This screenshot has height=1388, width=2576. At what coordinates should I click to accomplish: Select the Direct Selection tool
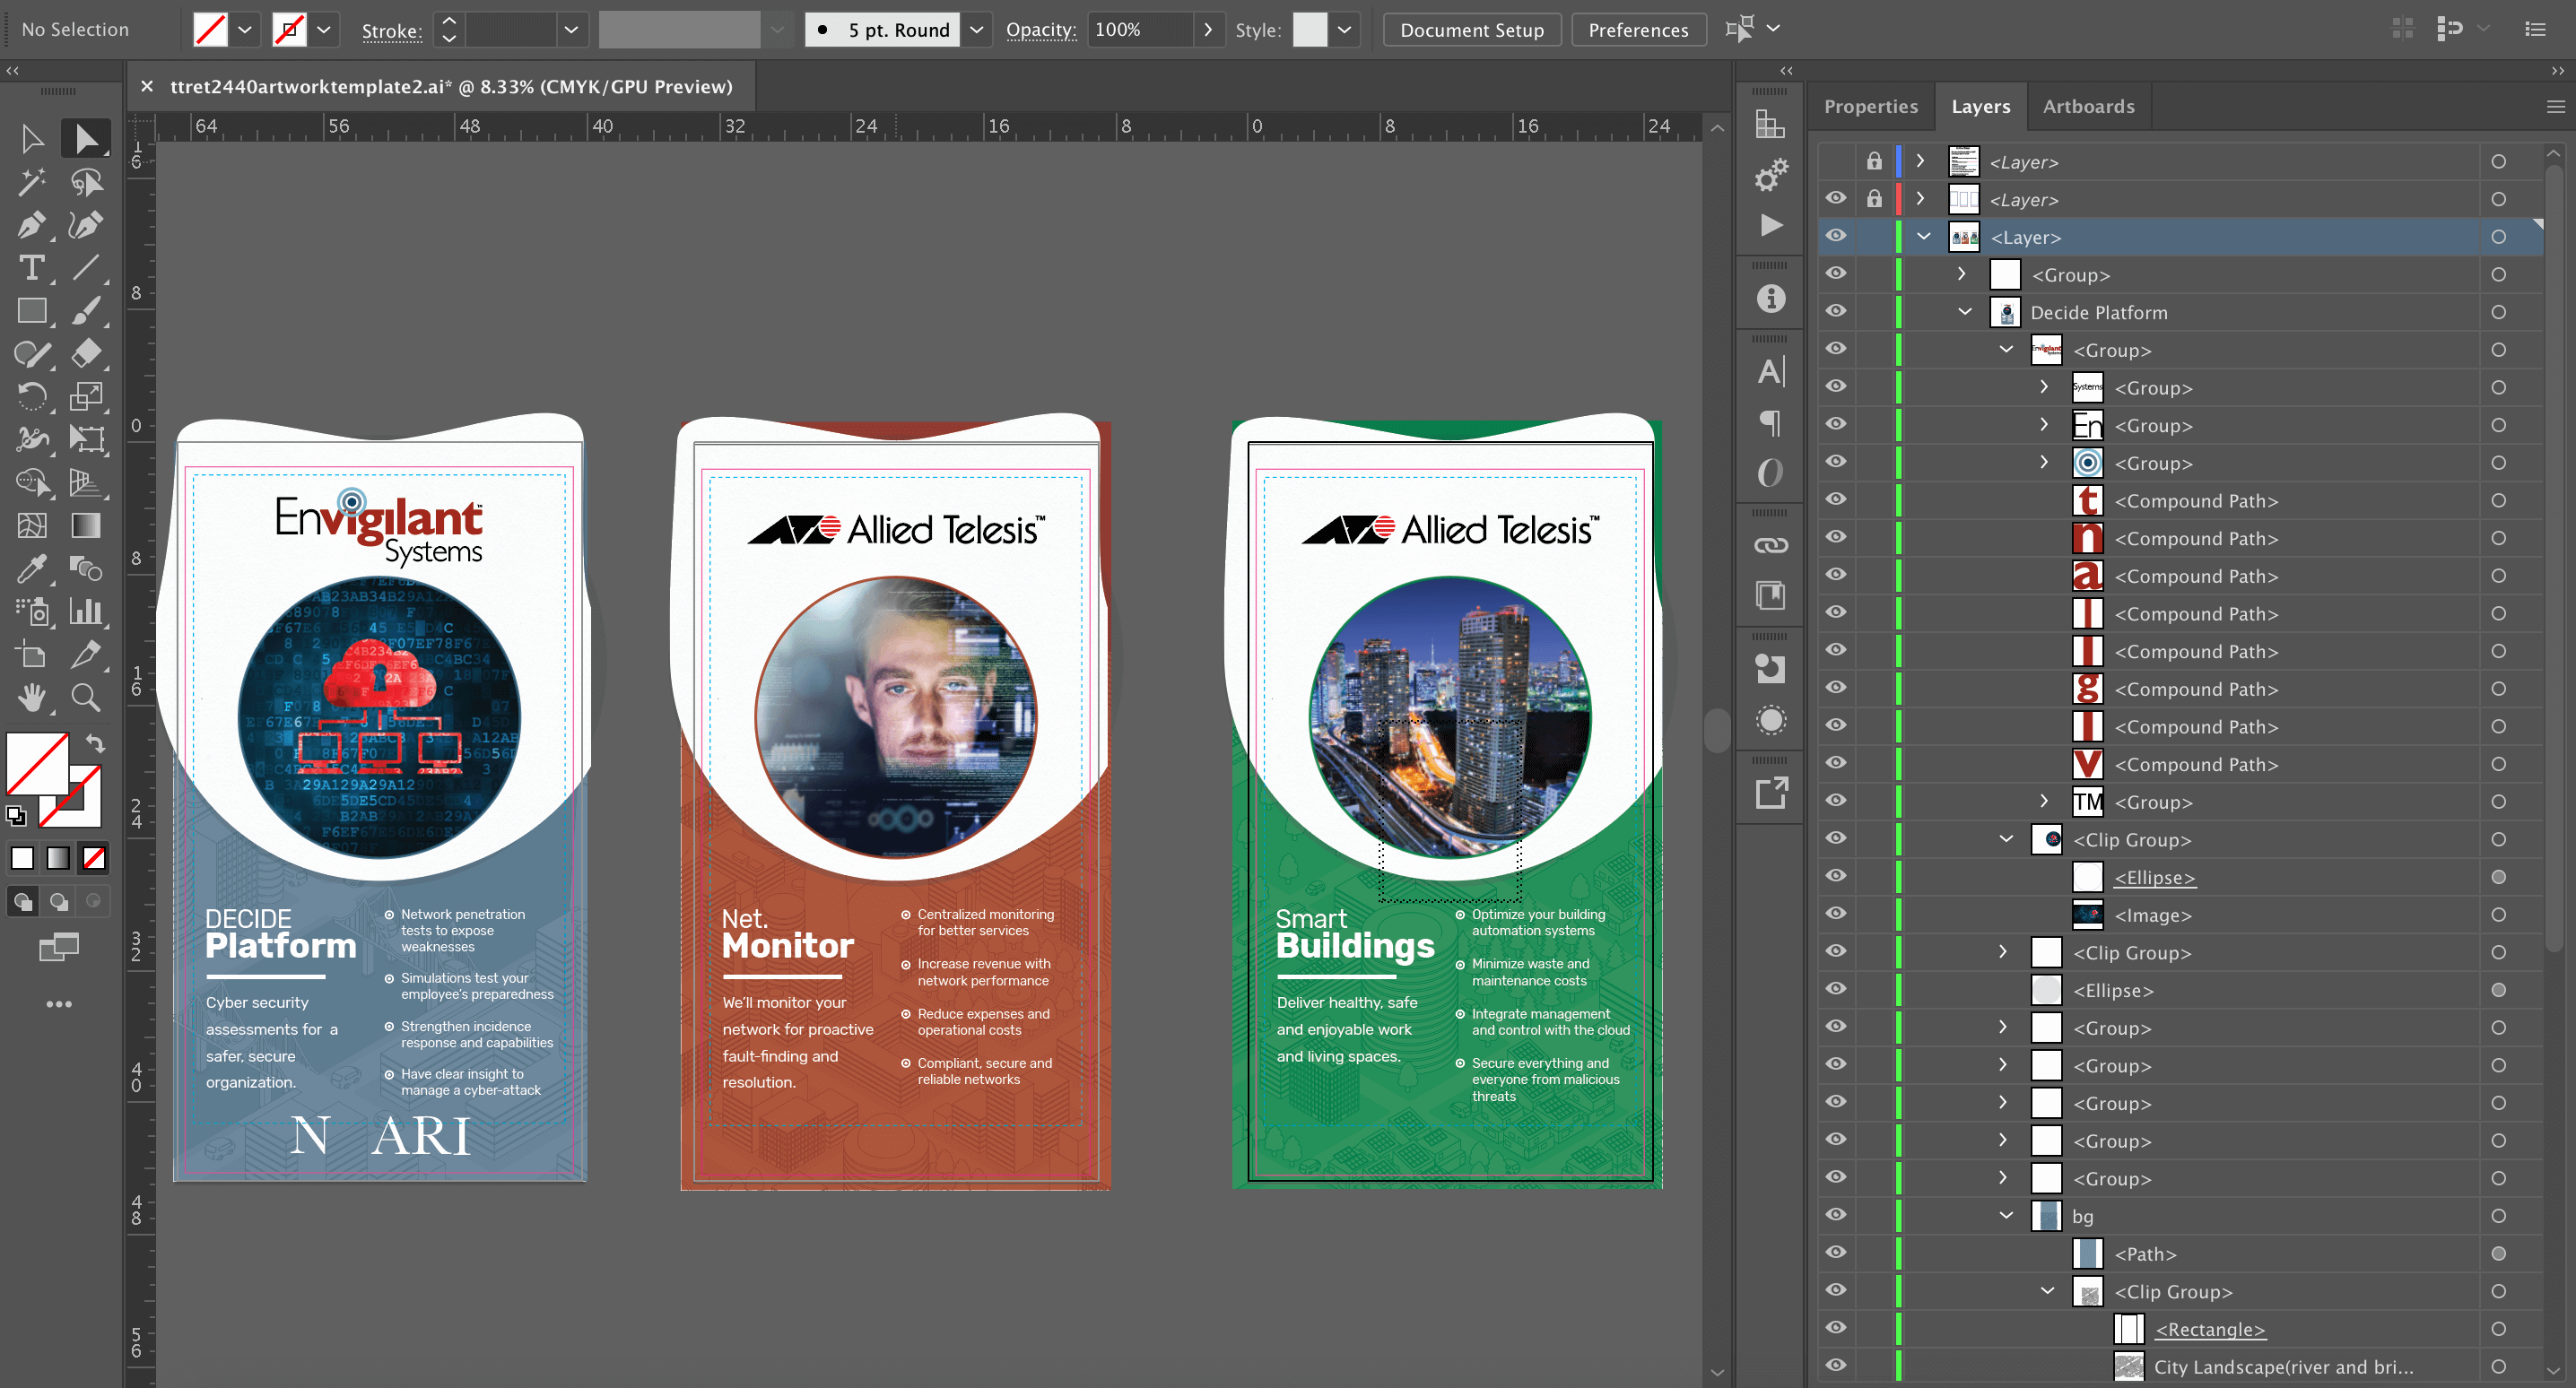coord(86,139)
